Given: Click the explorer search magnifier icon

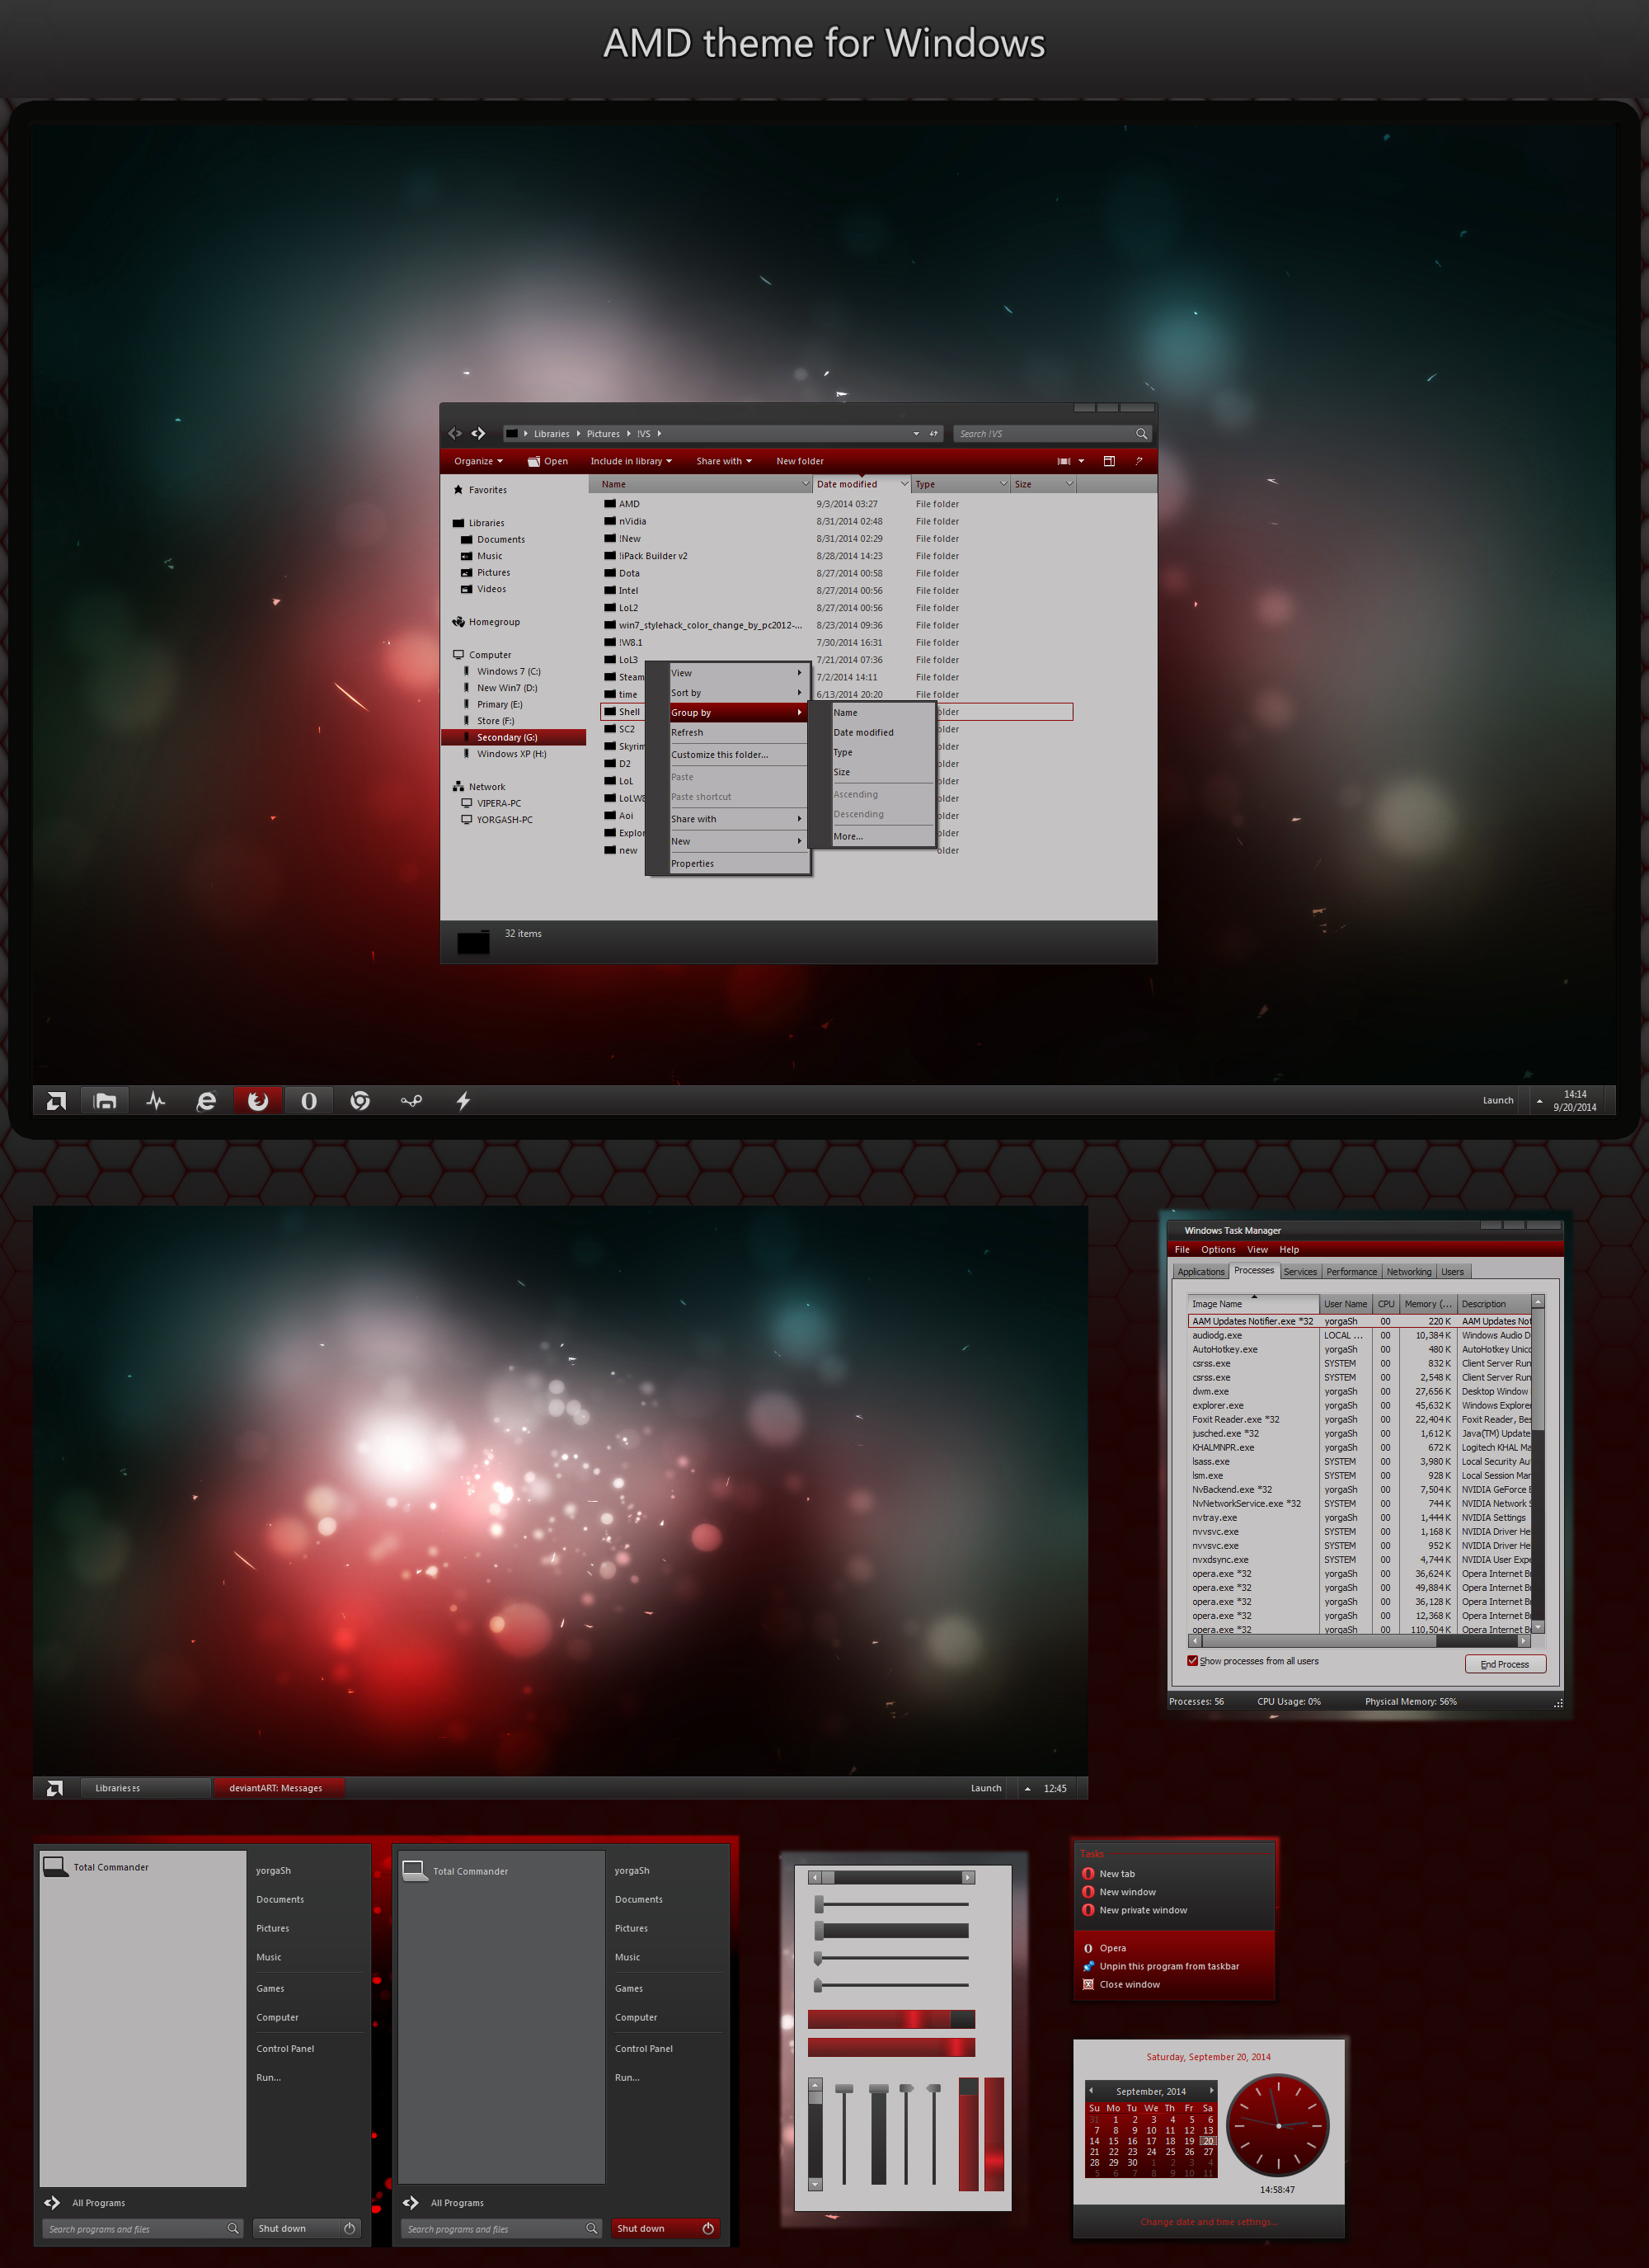Looking at the screenshot, I should [x=1141, y=433].
